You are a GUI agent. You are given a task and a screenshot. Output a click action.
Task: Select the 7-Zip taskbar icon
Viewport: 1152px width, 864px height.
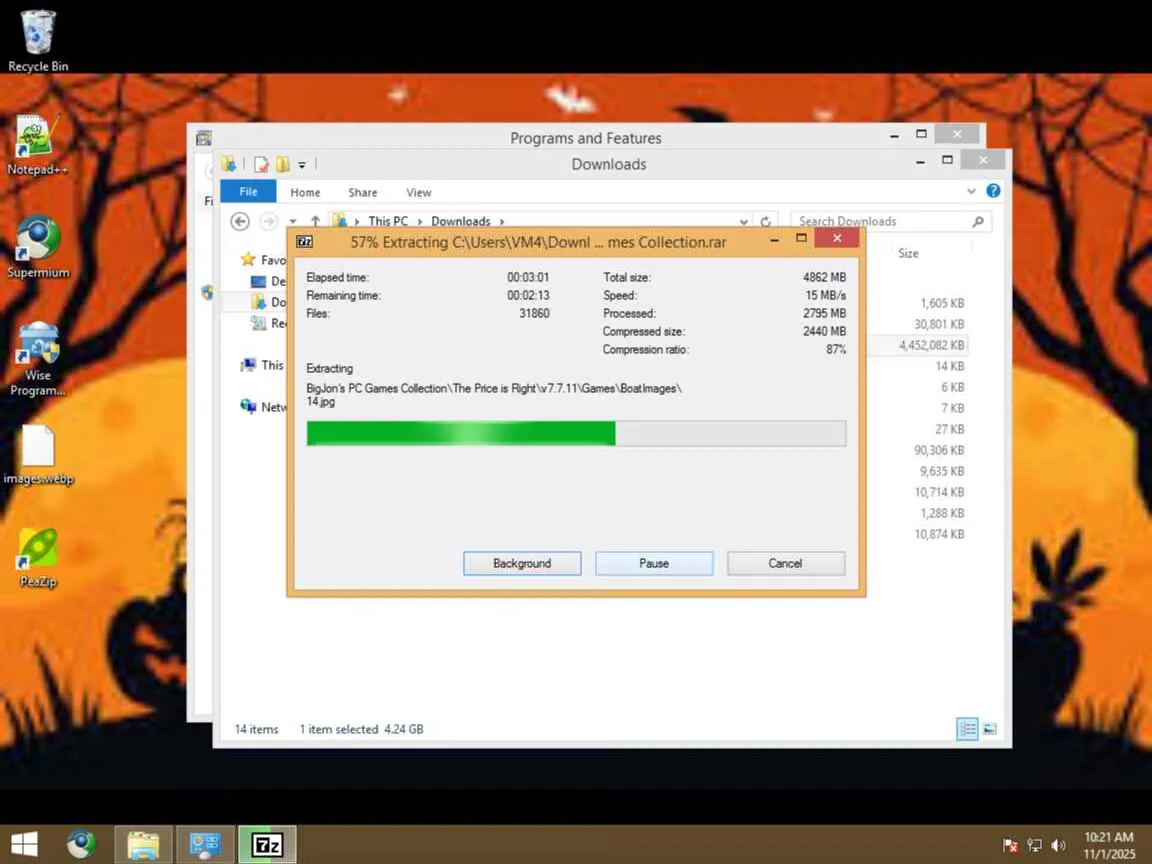267,844
